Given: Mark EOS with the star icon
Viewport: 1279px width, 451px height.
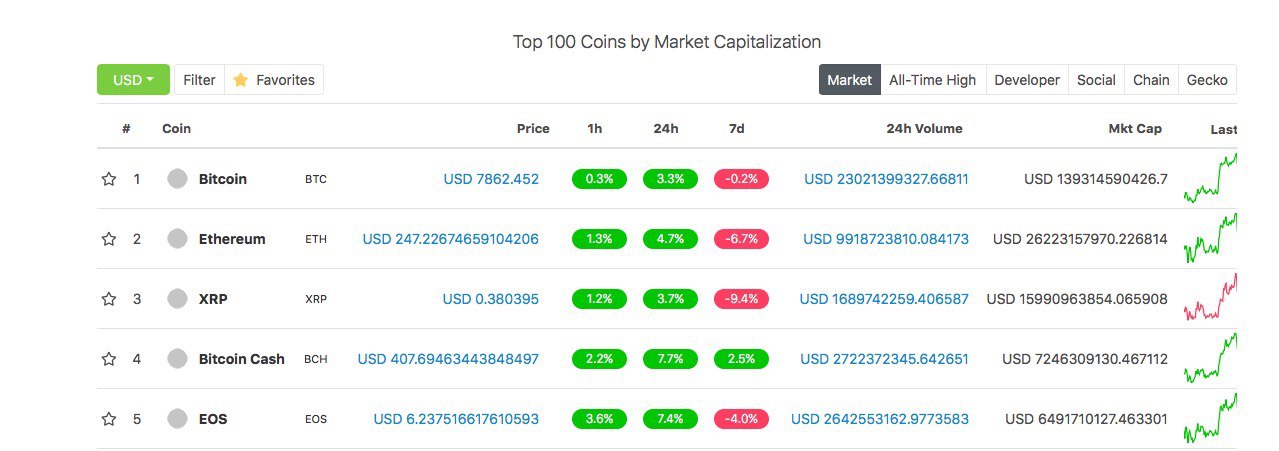Looking at the screenshot, I should pyautogui.click(x=109, y=419).
